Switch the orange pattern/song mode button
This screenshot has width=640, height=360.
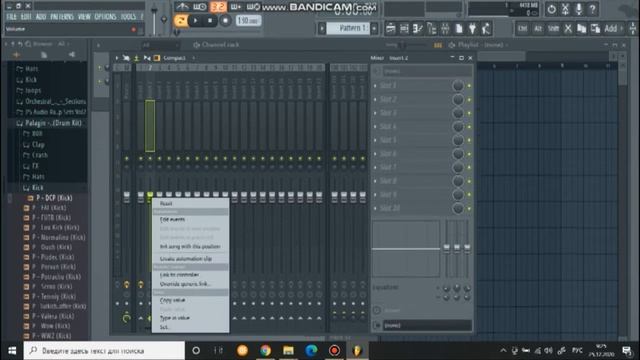[180, 20]
